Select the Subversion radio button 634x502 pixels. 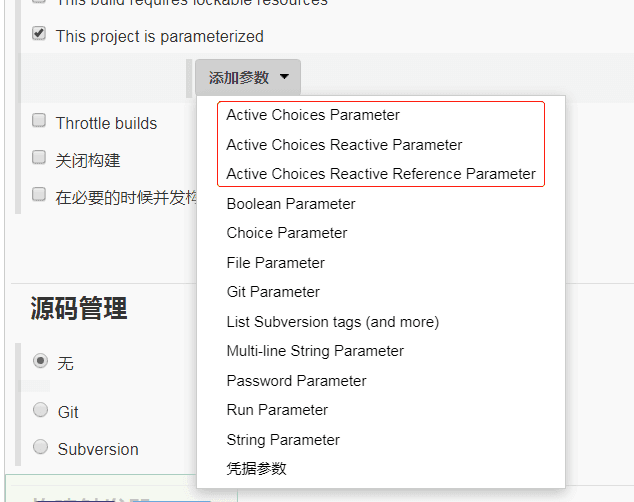pos(41,447)
